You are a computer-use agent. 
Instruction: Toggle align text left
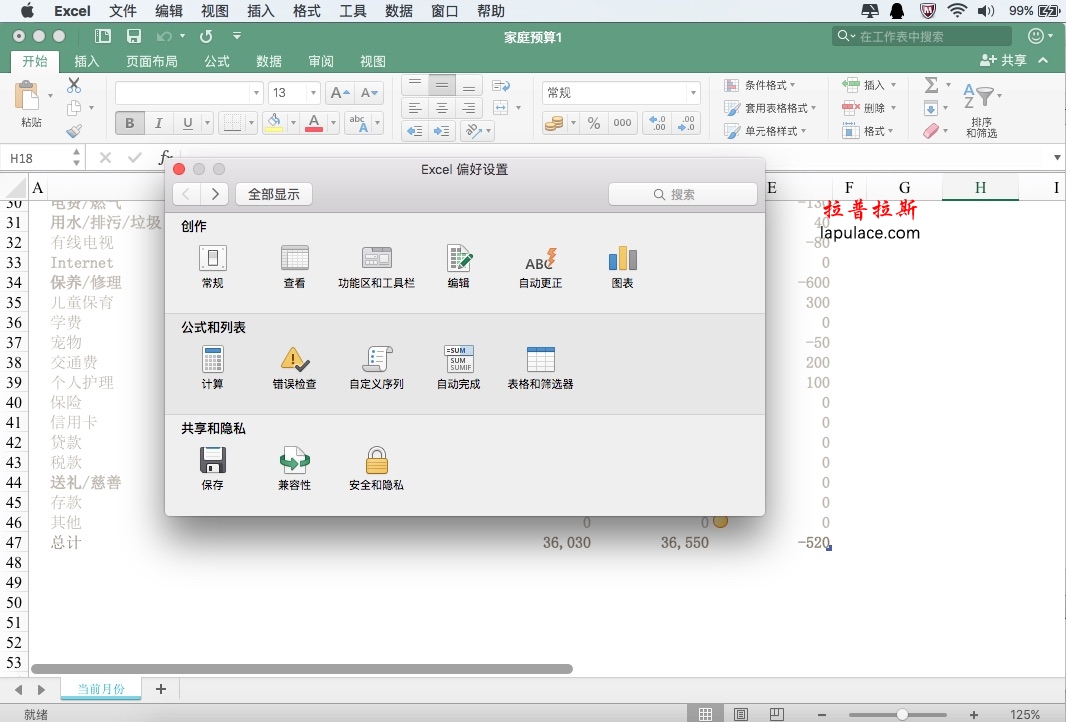click(415, 108)
